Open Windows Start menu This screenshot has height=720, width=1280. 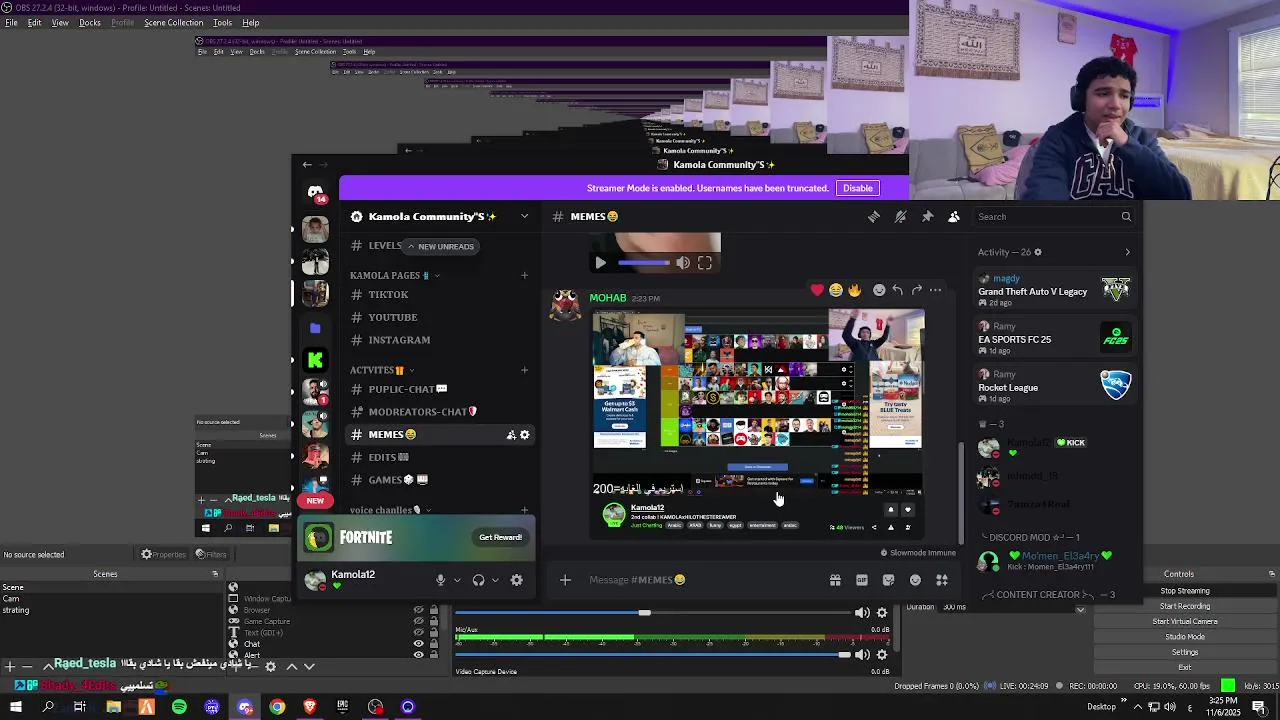(x=15, y=707)
